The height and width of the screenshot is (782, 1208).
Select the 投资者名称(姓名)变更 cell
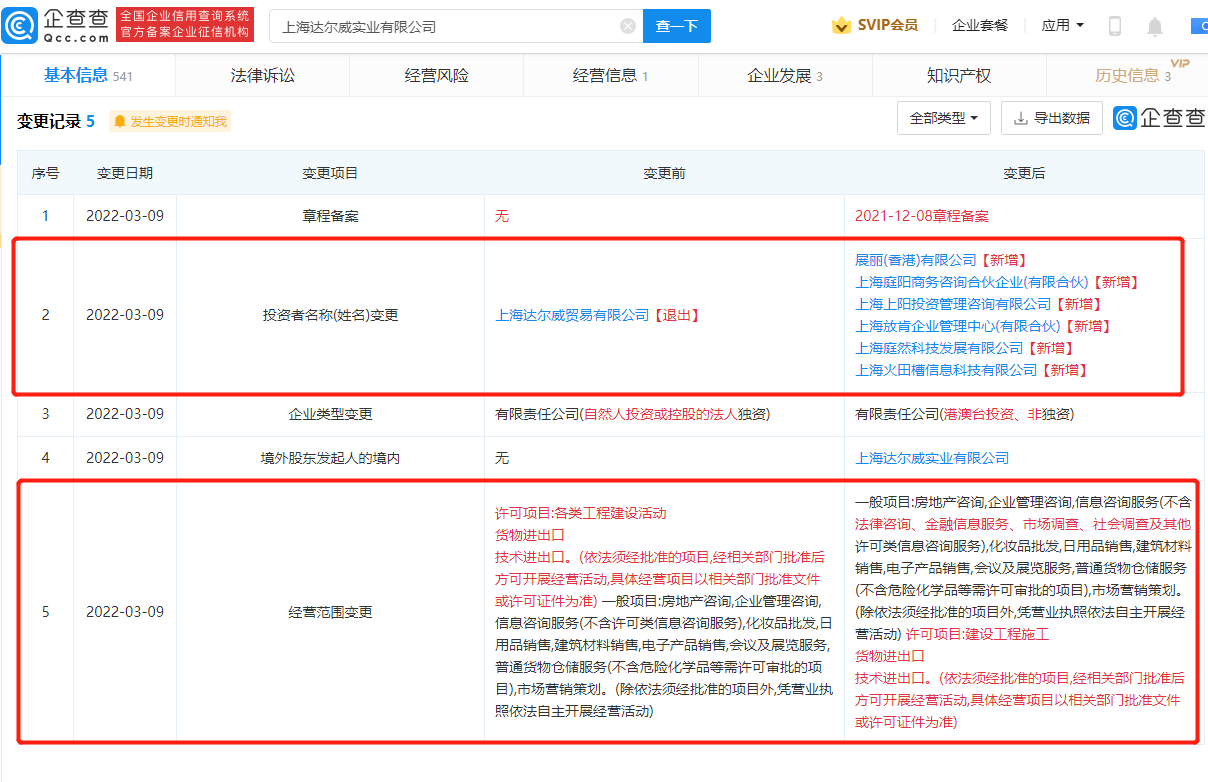point(330,315)
